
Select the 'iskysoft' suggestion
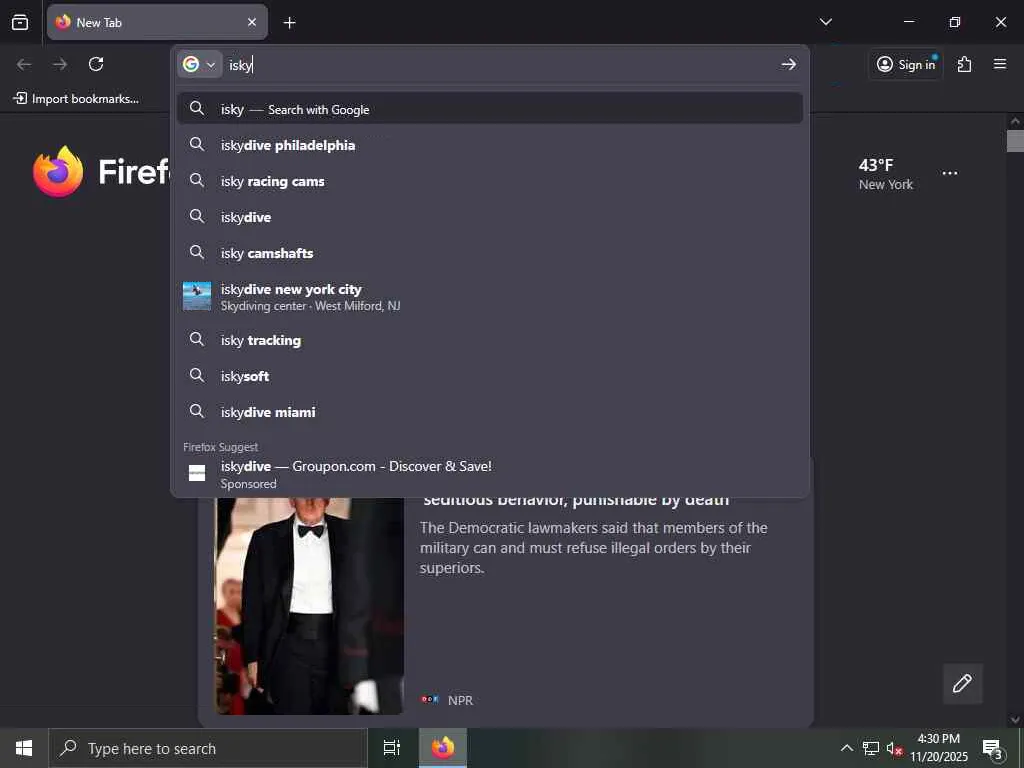[490, 376]
